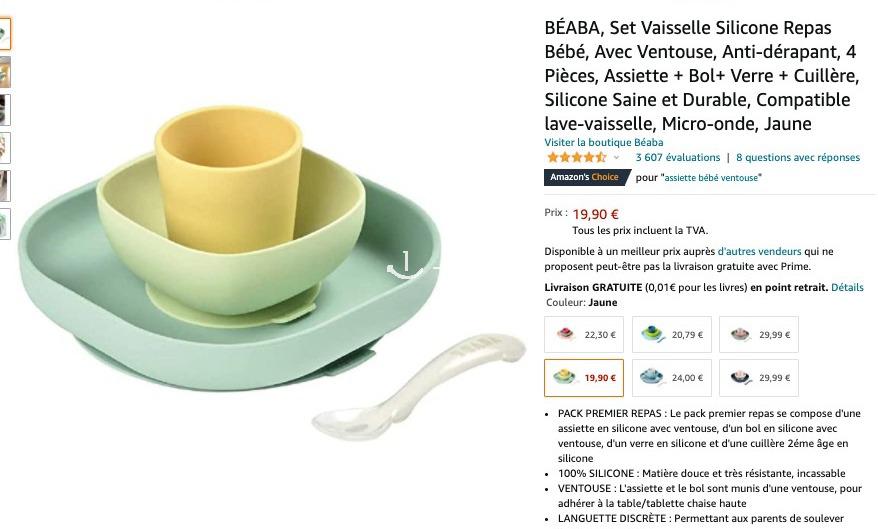The image size is (878, 529).
Task: Pick the first 29,99 € color option
Action: pyautogui.click(x=759, y=334)
